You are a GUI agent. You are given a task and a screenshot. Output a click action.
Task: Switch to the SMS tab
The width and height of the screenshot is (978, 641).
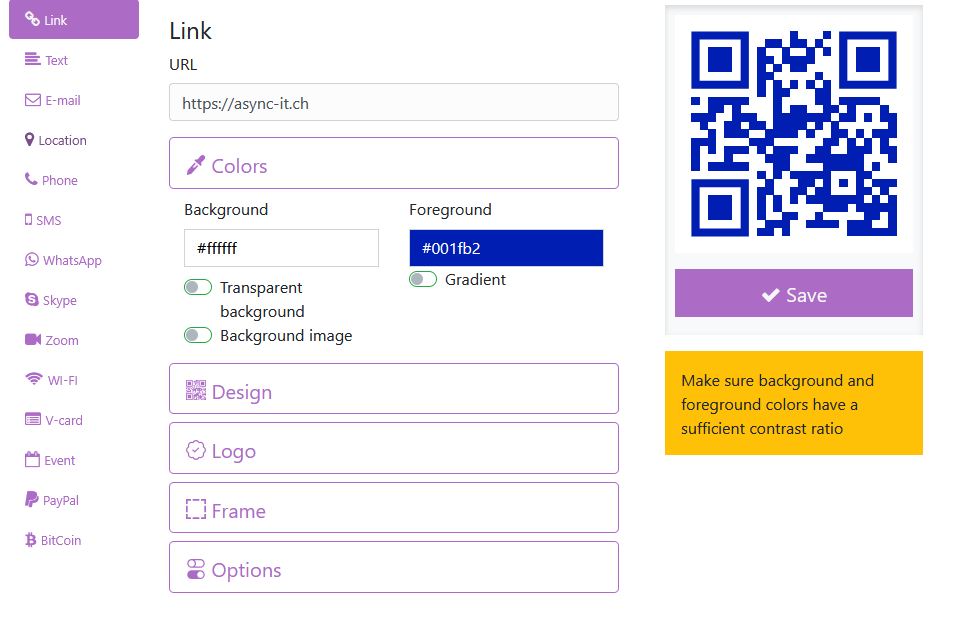point(31,220)
